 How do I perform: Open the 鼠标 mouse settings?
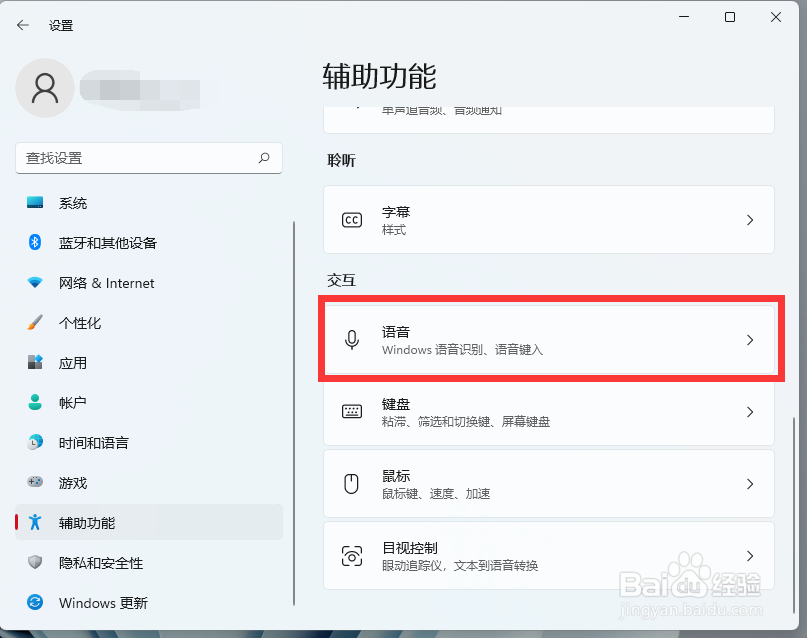click(x=549, y=484)
